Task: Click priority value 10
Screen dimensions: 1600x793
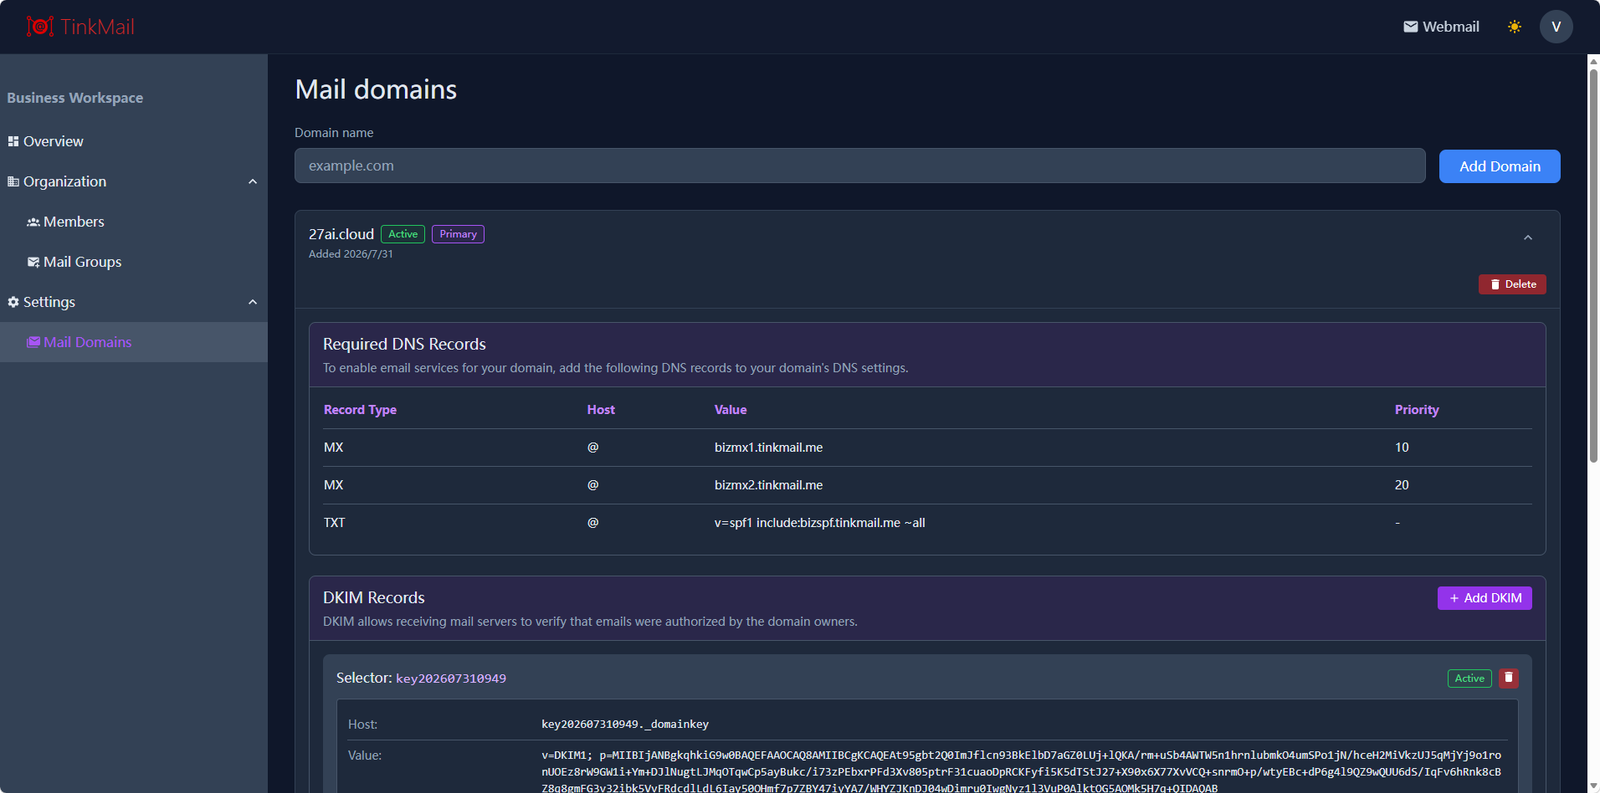Action: [1402, 448]
